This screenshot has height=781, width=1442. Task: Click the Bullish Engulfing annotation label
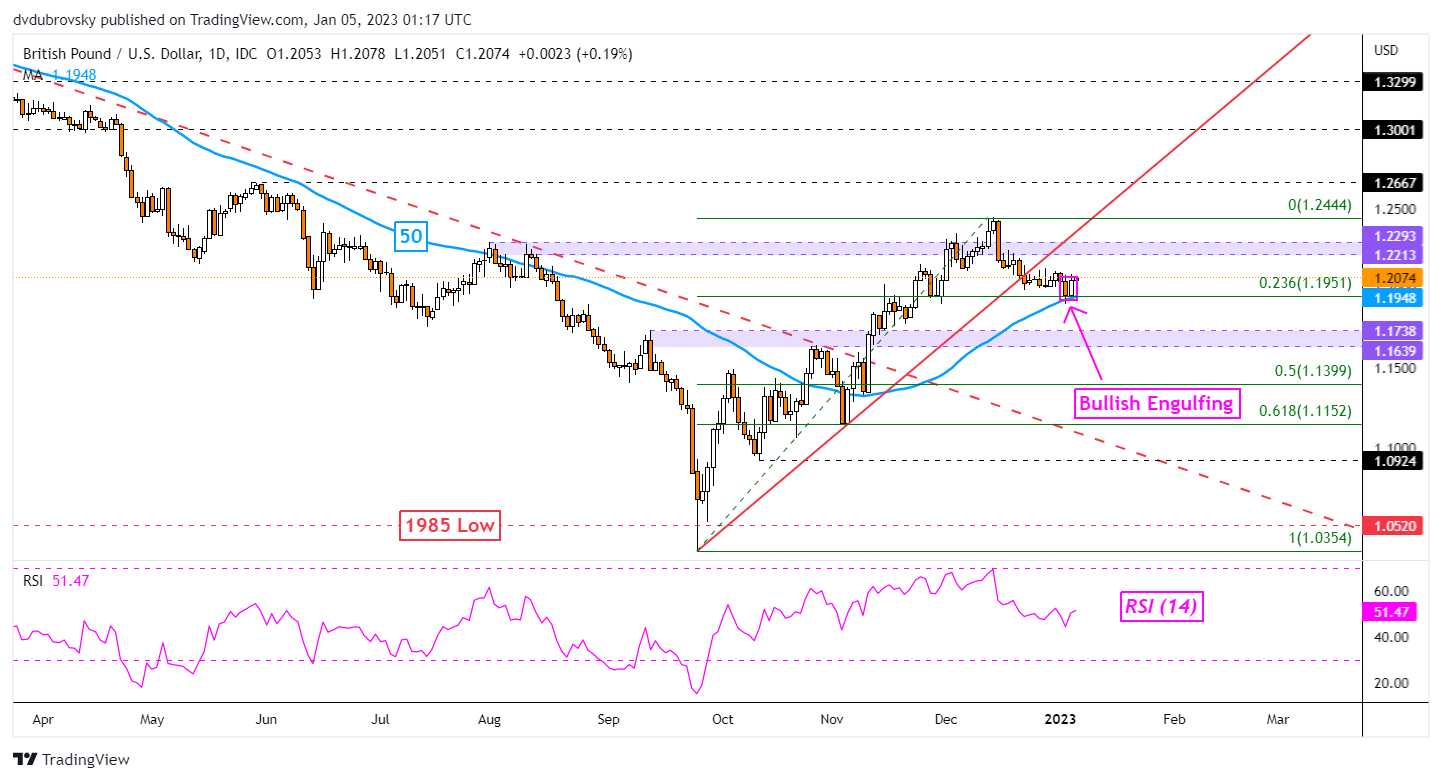click(x=1157, y=404)
